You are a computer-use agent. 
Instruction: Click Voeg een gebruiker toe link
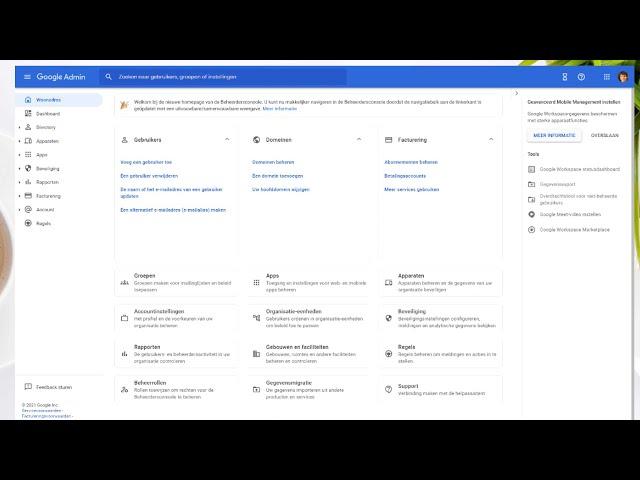tap(146, 162)
